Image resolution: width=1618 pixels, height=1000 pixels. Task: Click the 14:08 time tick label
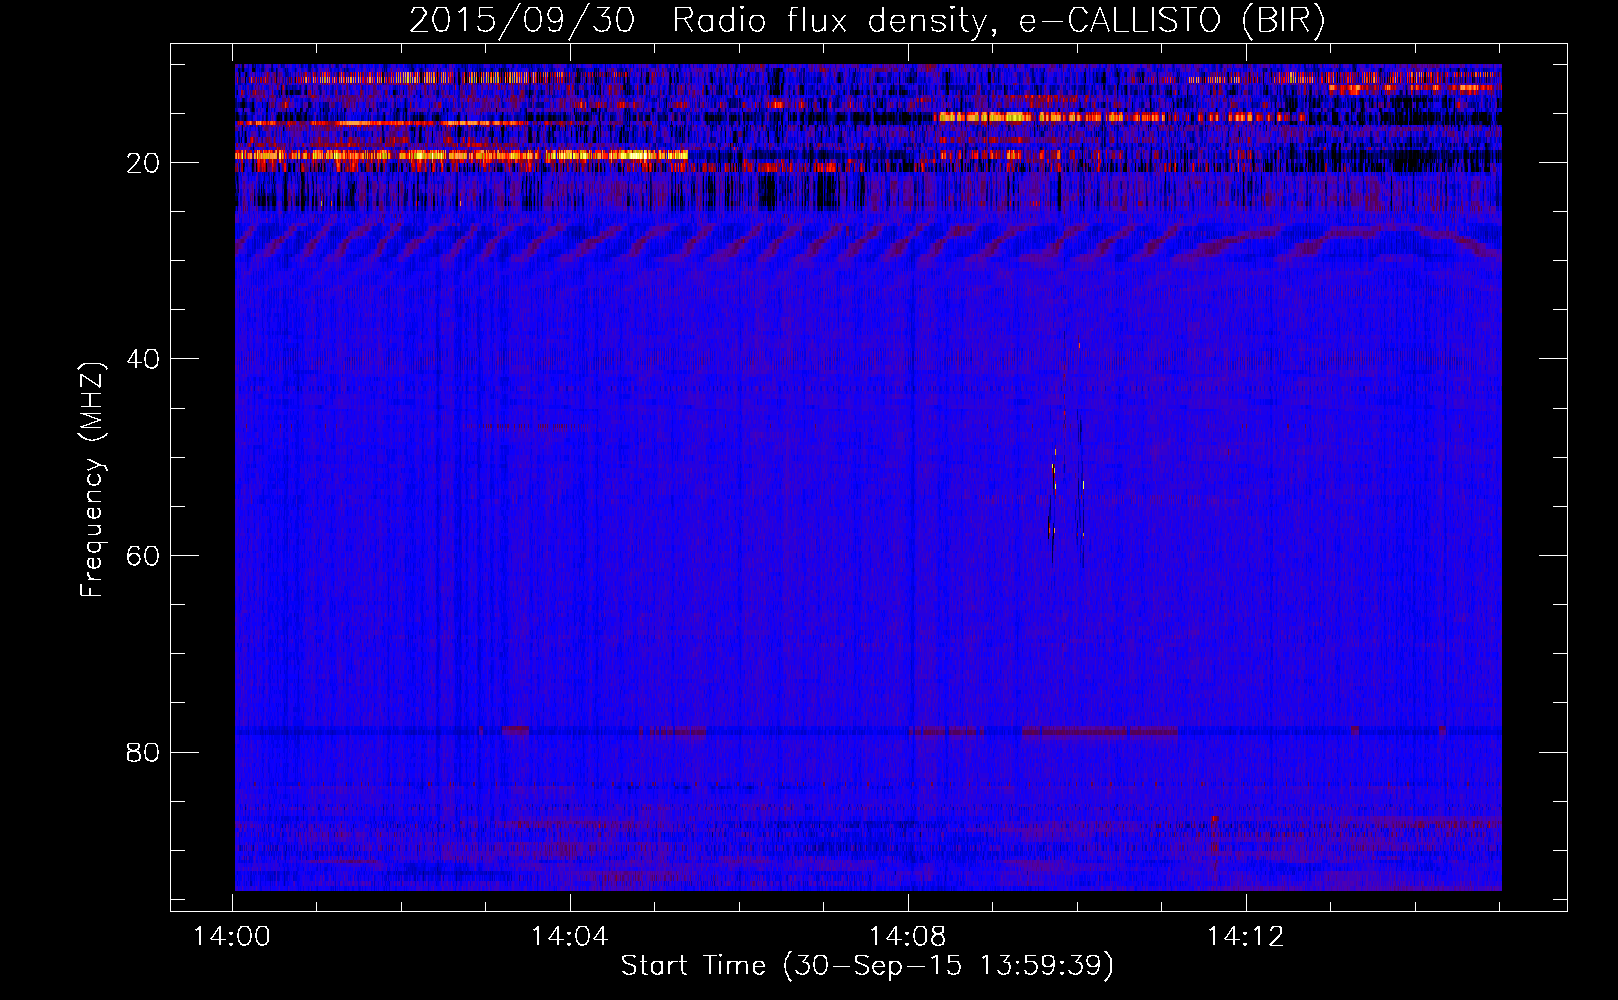[908, 937]
